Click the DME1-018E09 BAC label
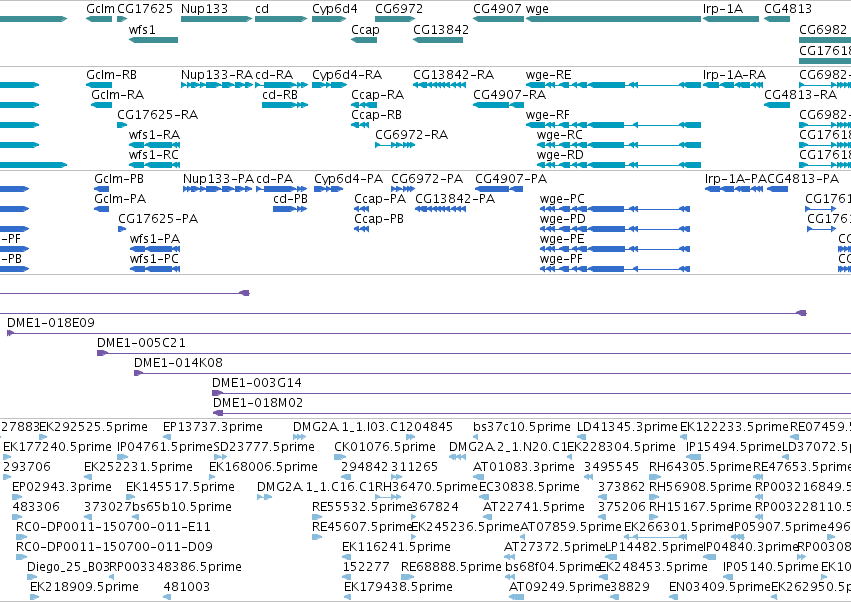Image resolution: width=851 pixels, height=602 pixels. point(50,322)
